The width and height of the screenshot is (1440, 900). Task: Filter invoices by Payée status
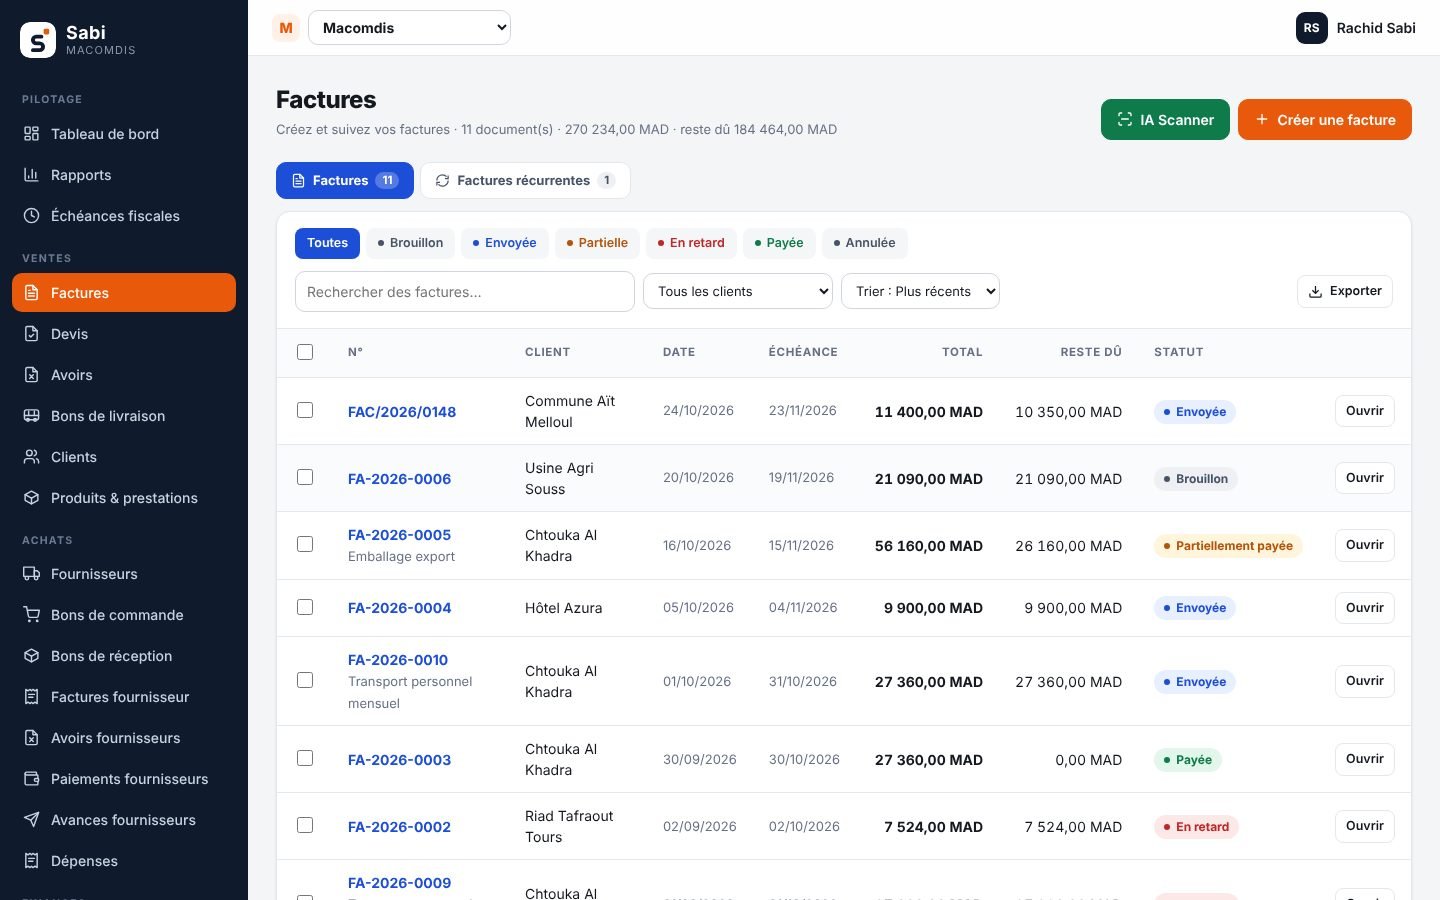click(x=779, y=243)
